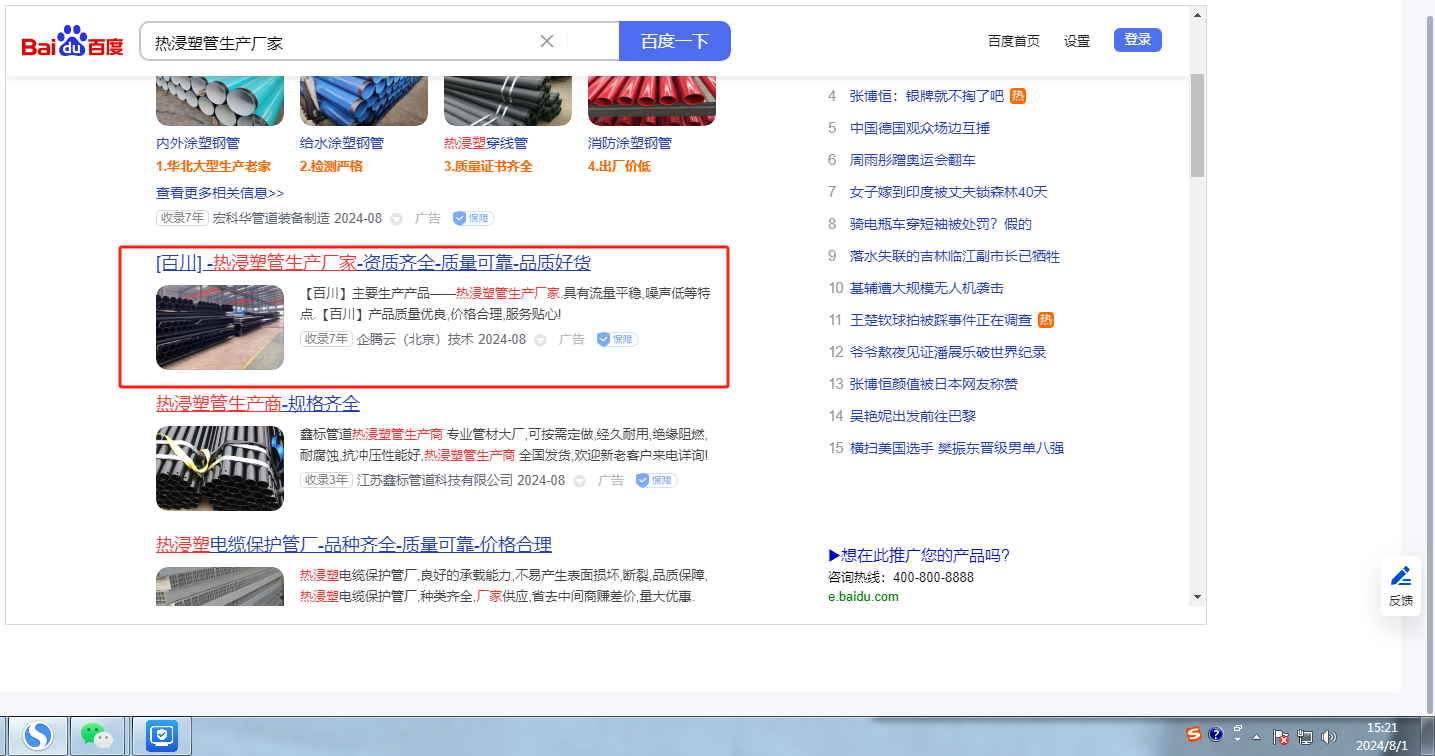Open hot search 王楚钦球拍被踩事件正在调查

[940, 320]
